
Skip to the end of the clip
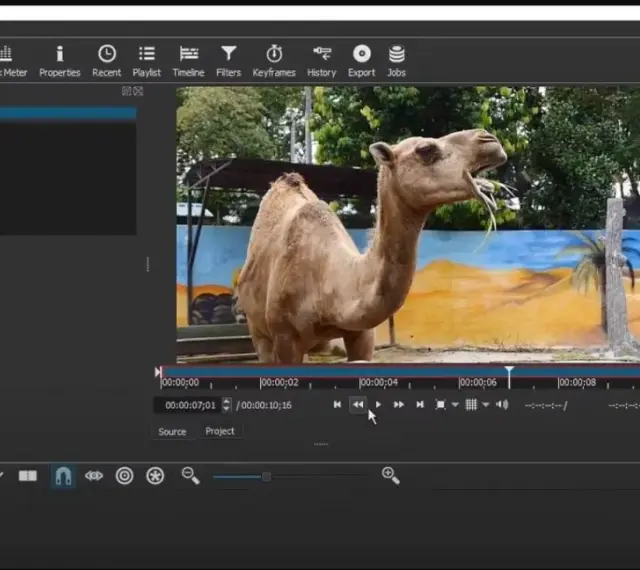[x=420, y=405]
